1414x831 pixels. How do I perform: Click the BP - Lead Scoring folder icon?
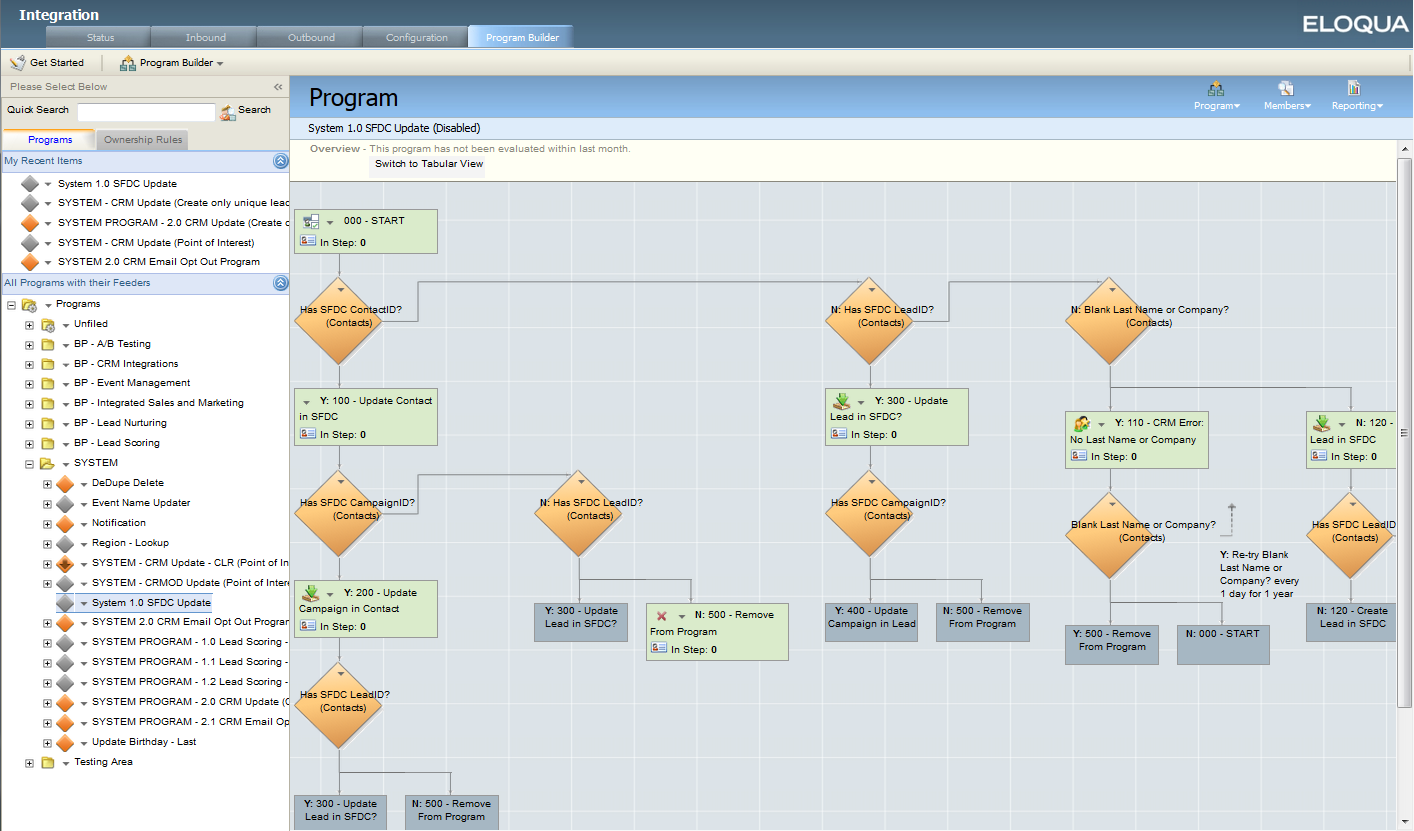48,444
